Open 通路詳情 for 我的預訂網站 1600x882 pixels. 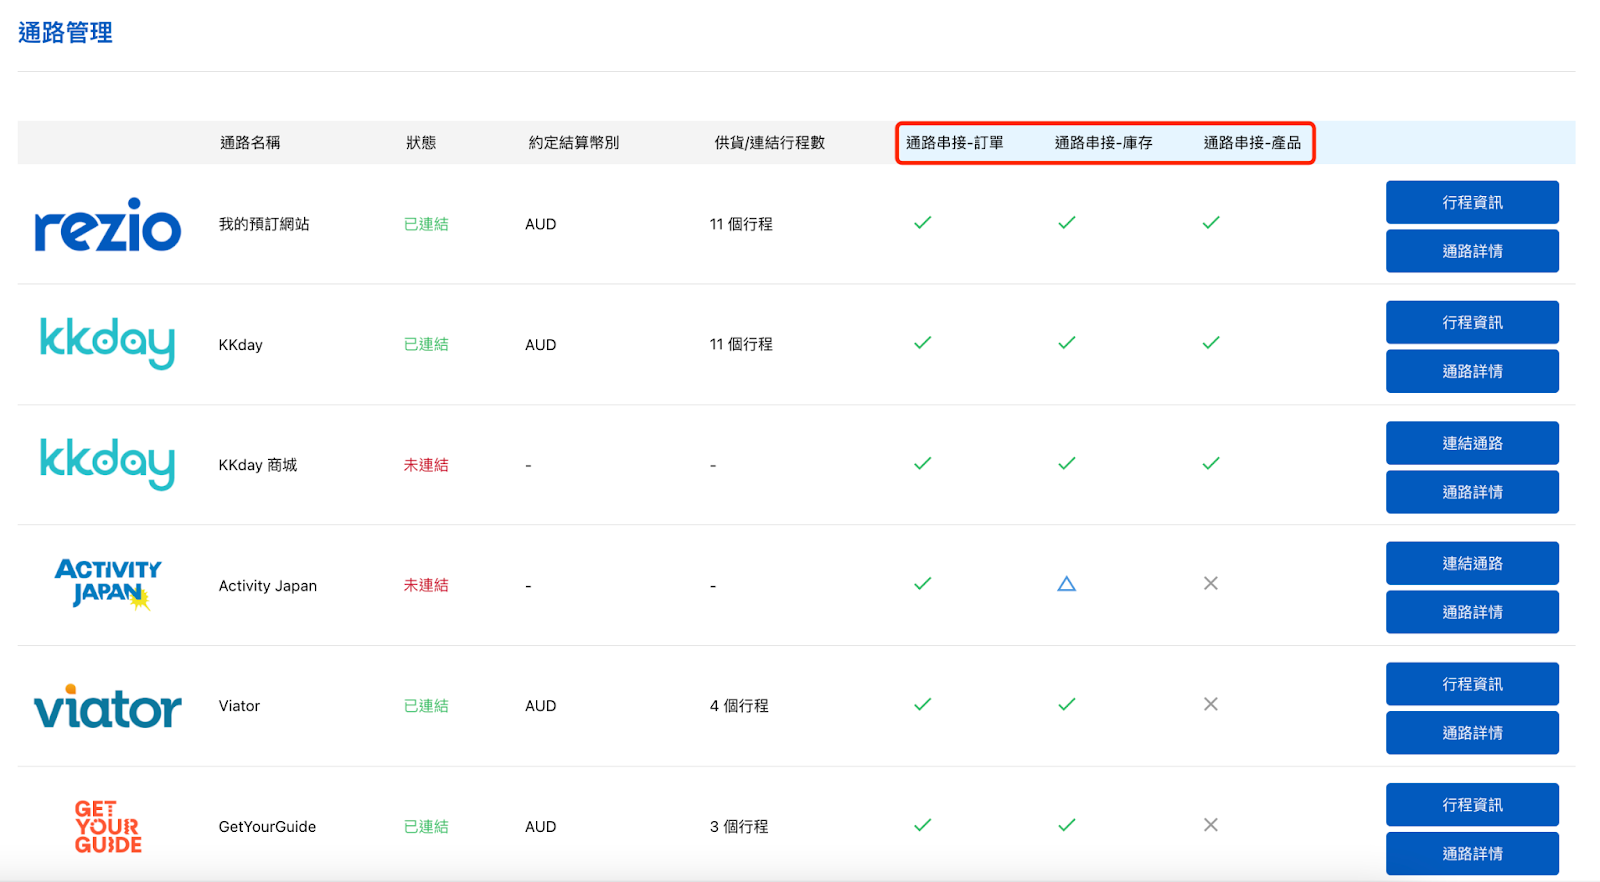1472,251
